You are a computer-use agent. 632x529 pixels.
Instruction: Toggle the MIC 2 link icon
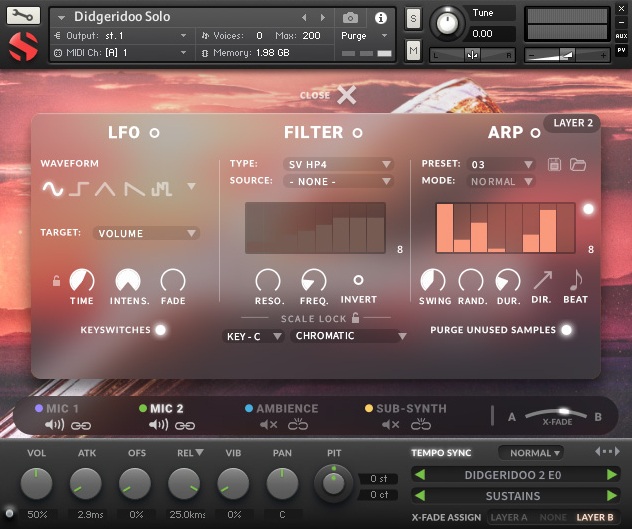click(185, 425)
